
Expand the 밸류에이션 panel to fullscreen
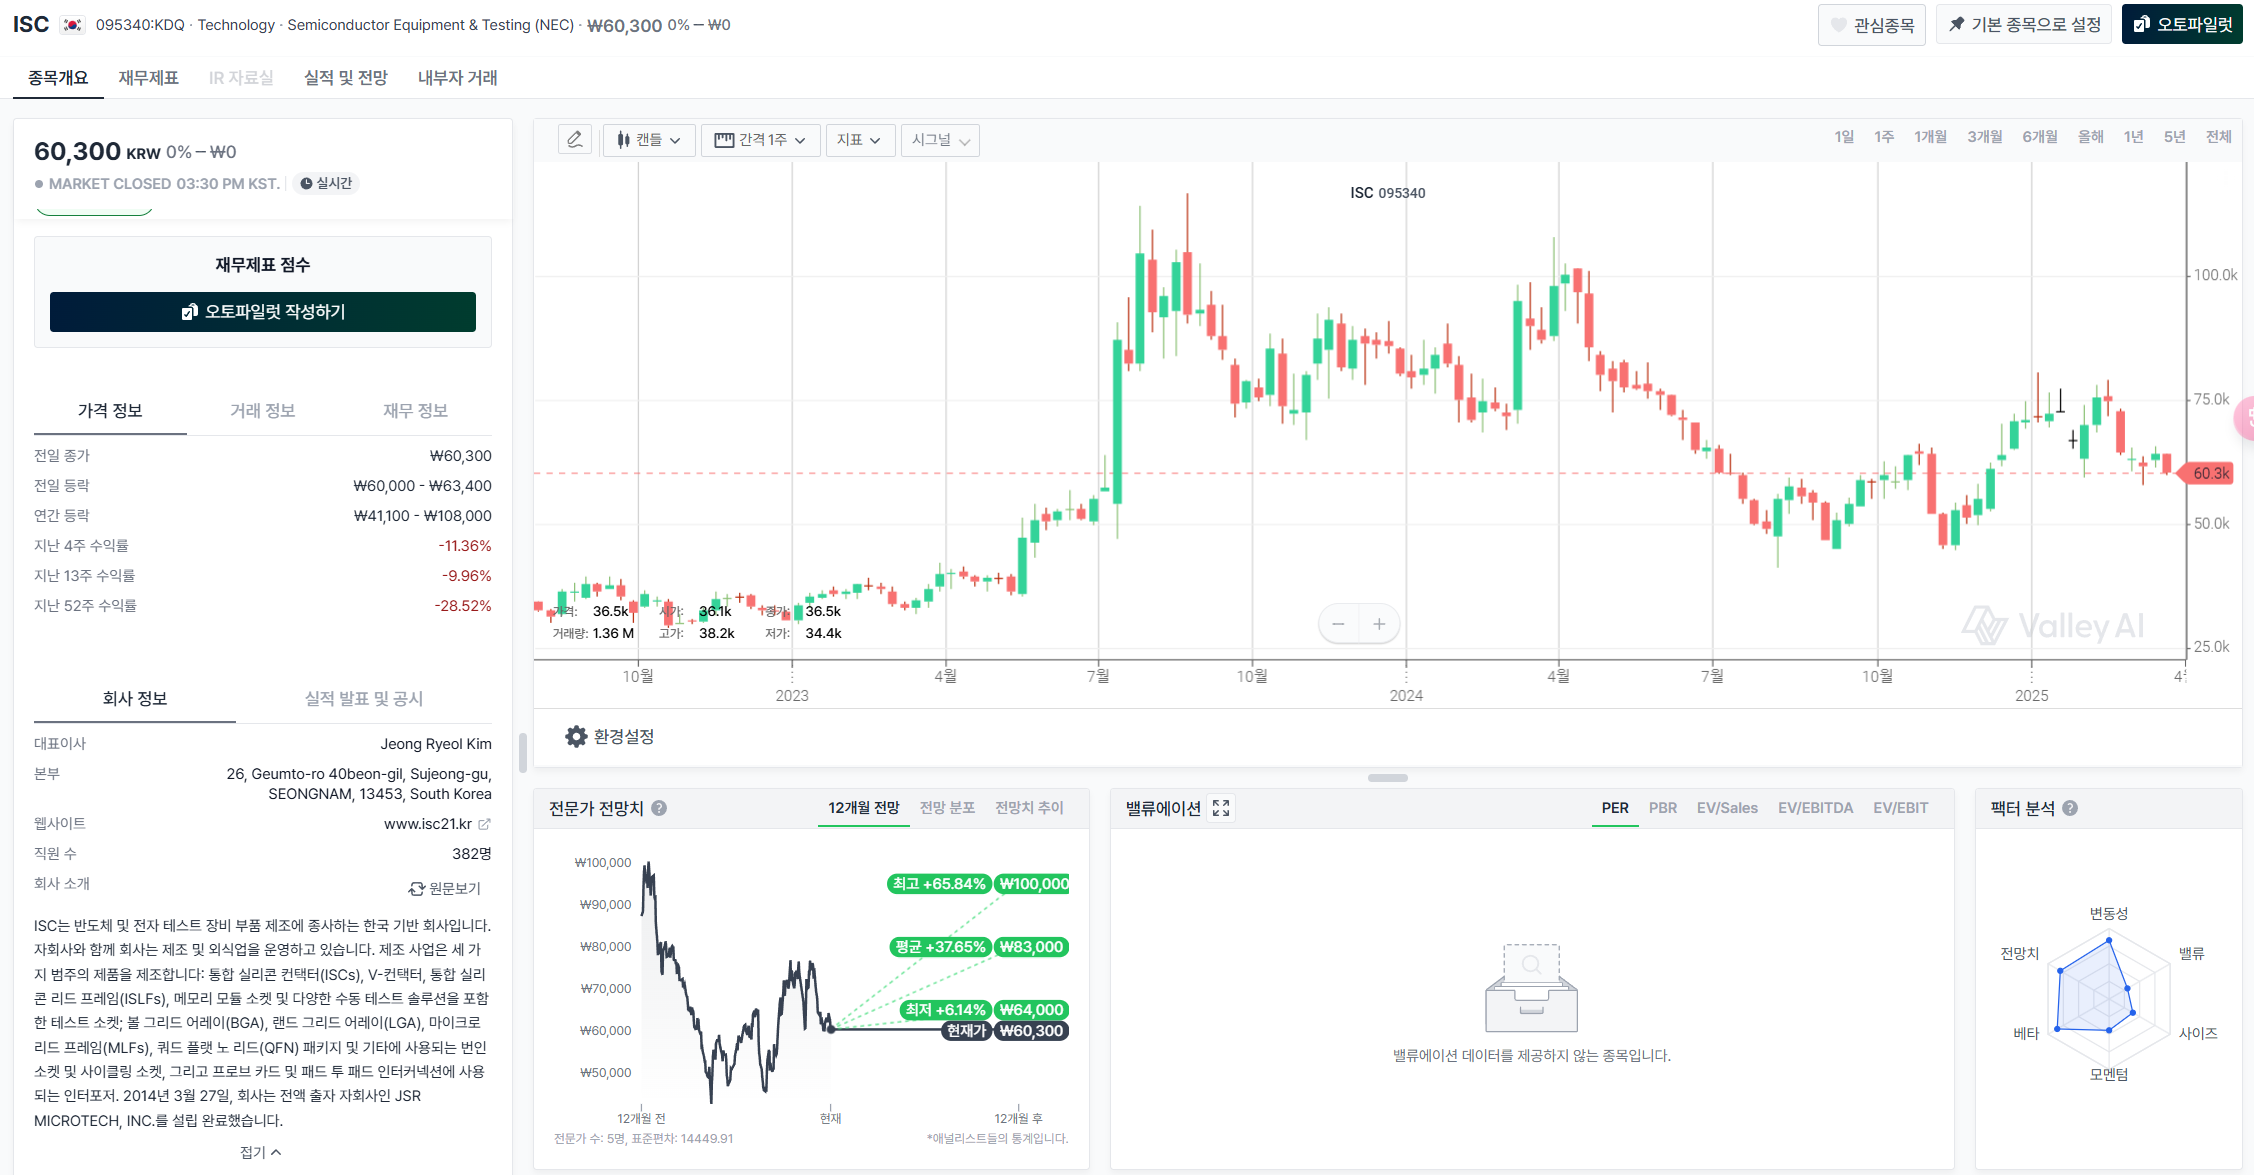click(1221, 808)
